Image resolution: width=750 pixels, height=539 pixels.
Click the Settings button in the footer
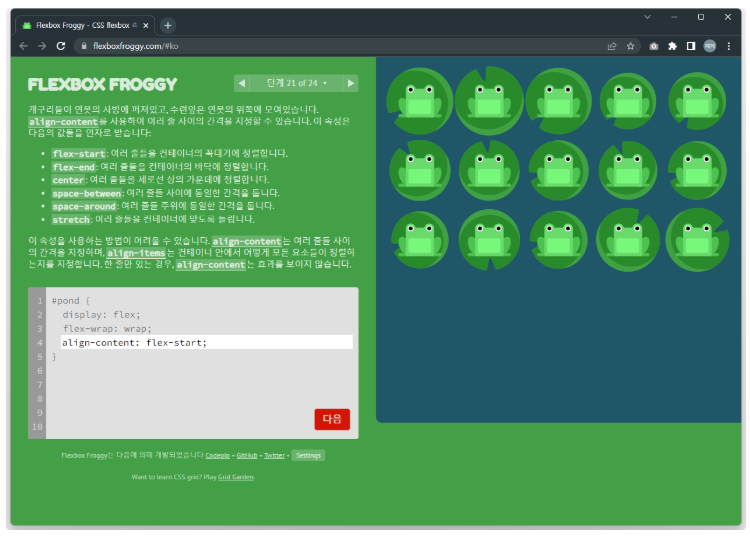click(308, 455)
